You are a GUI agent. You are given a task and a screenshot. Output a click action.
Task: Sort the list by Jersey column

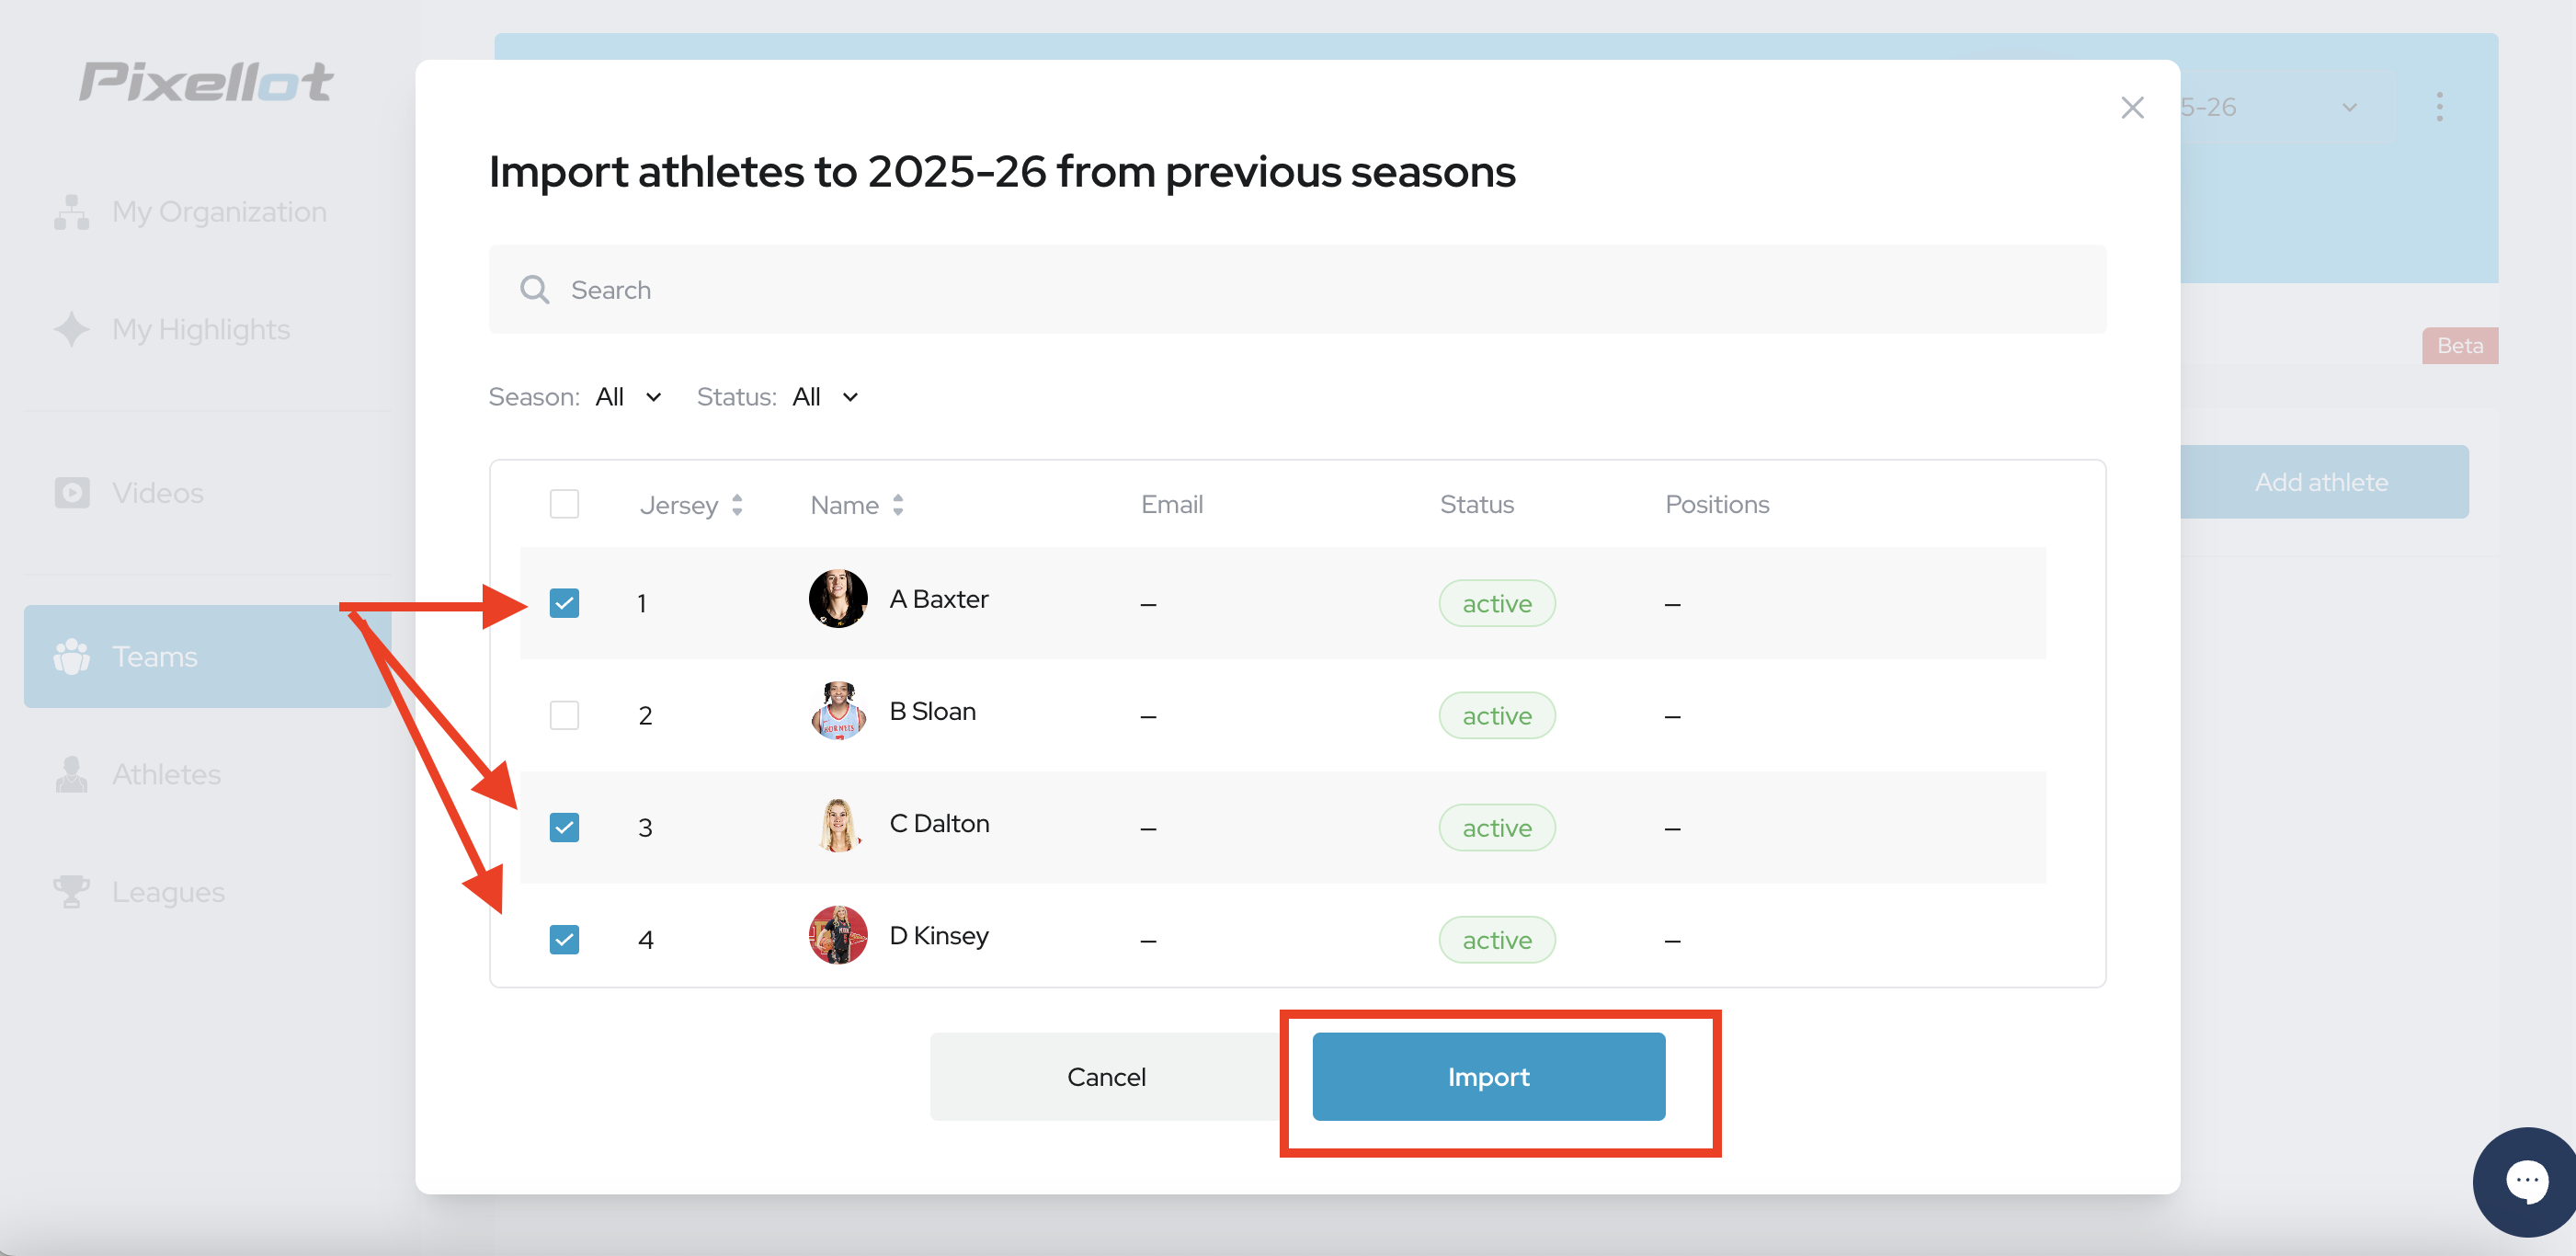(691, 505)
